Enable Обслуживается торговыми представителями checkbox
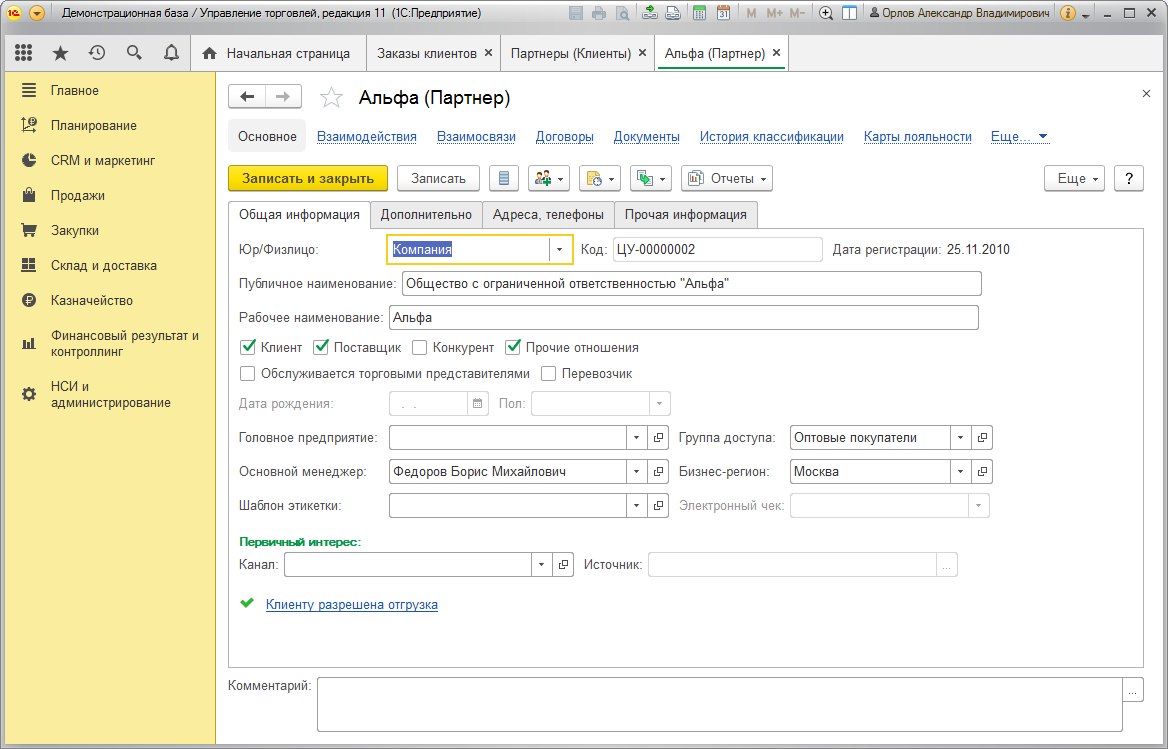This screenshot has width=1168, height=749. [248, 374]
